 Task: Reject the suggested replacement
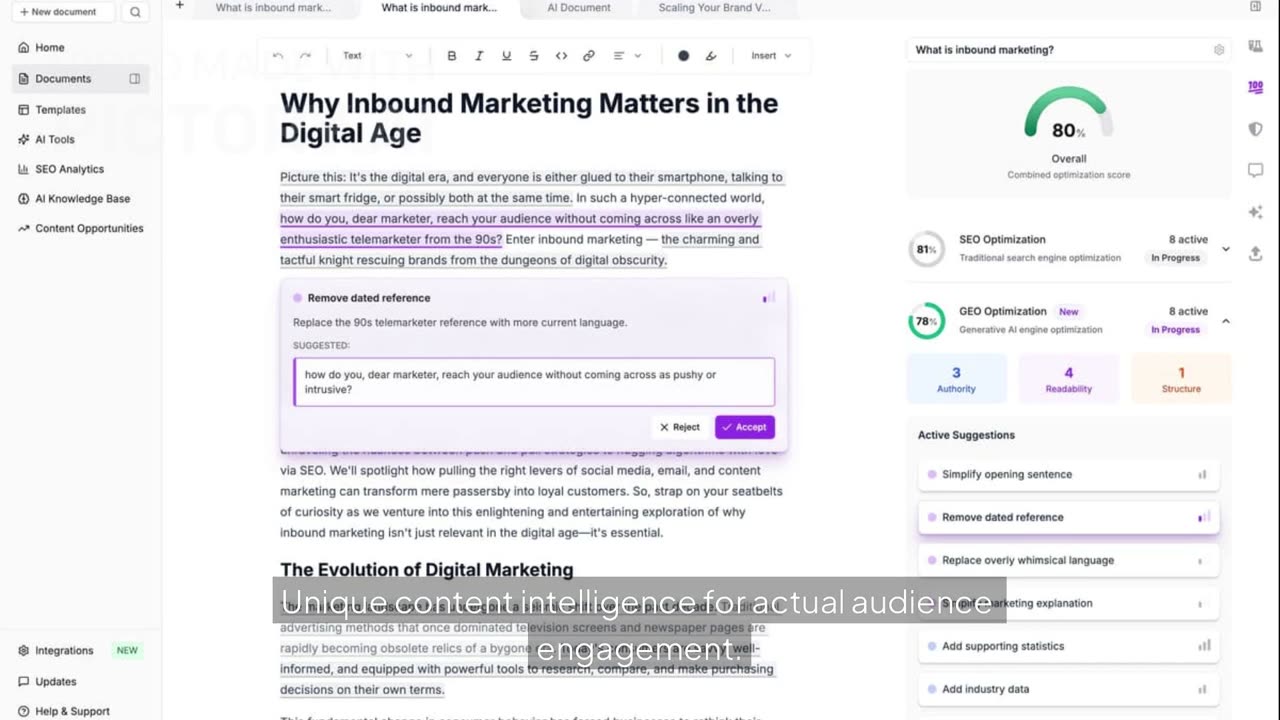point(680,427)
